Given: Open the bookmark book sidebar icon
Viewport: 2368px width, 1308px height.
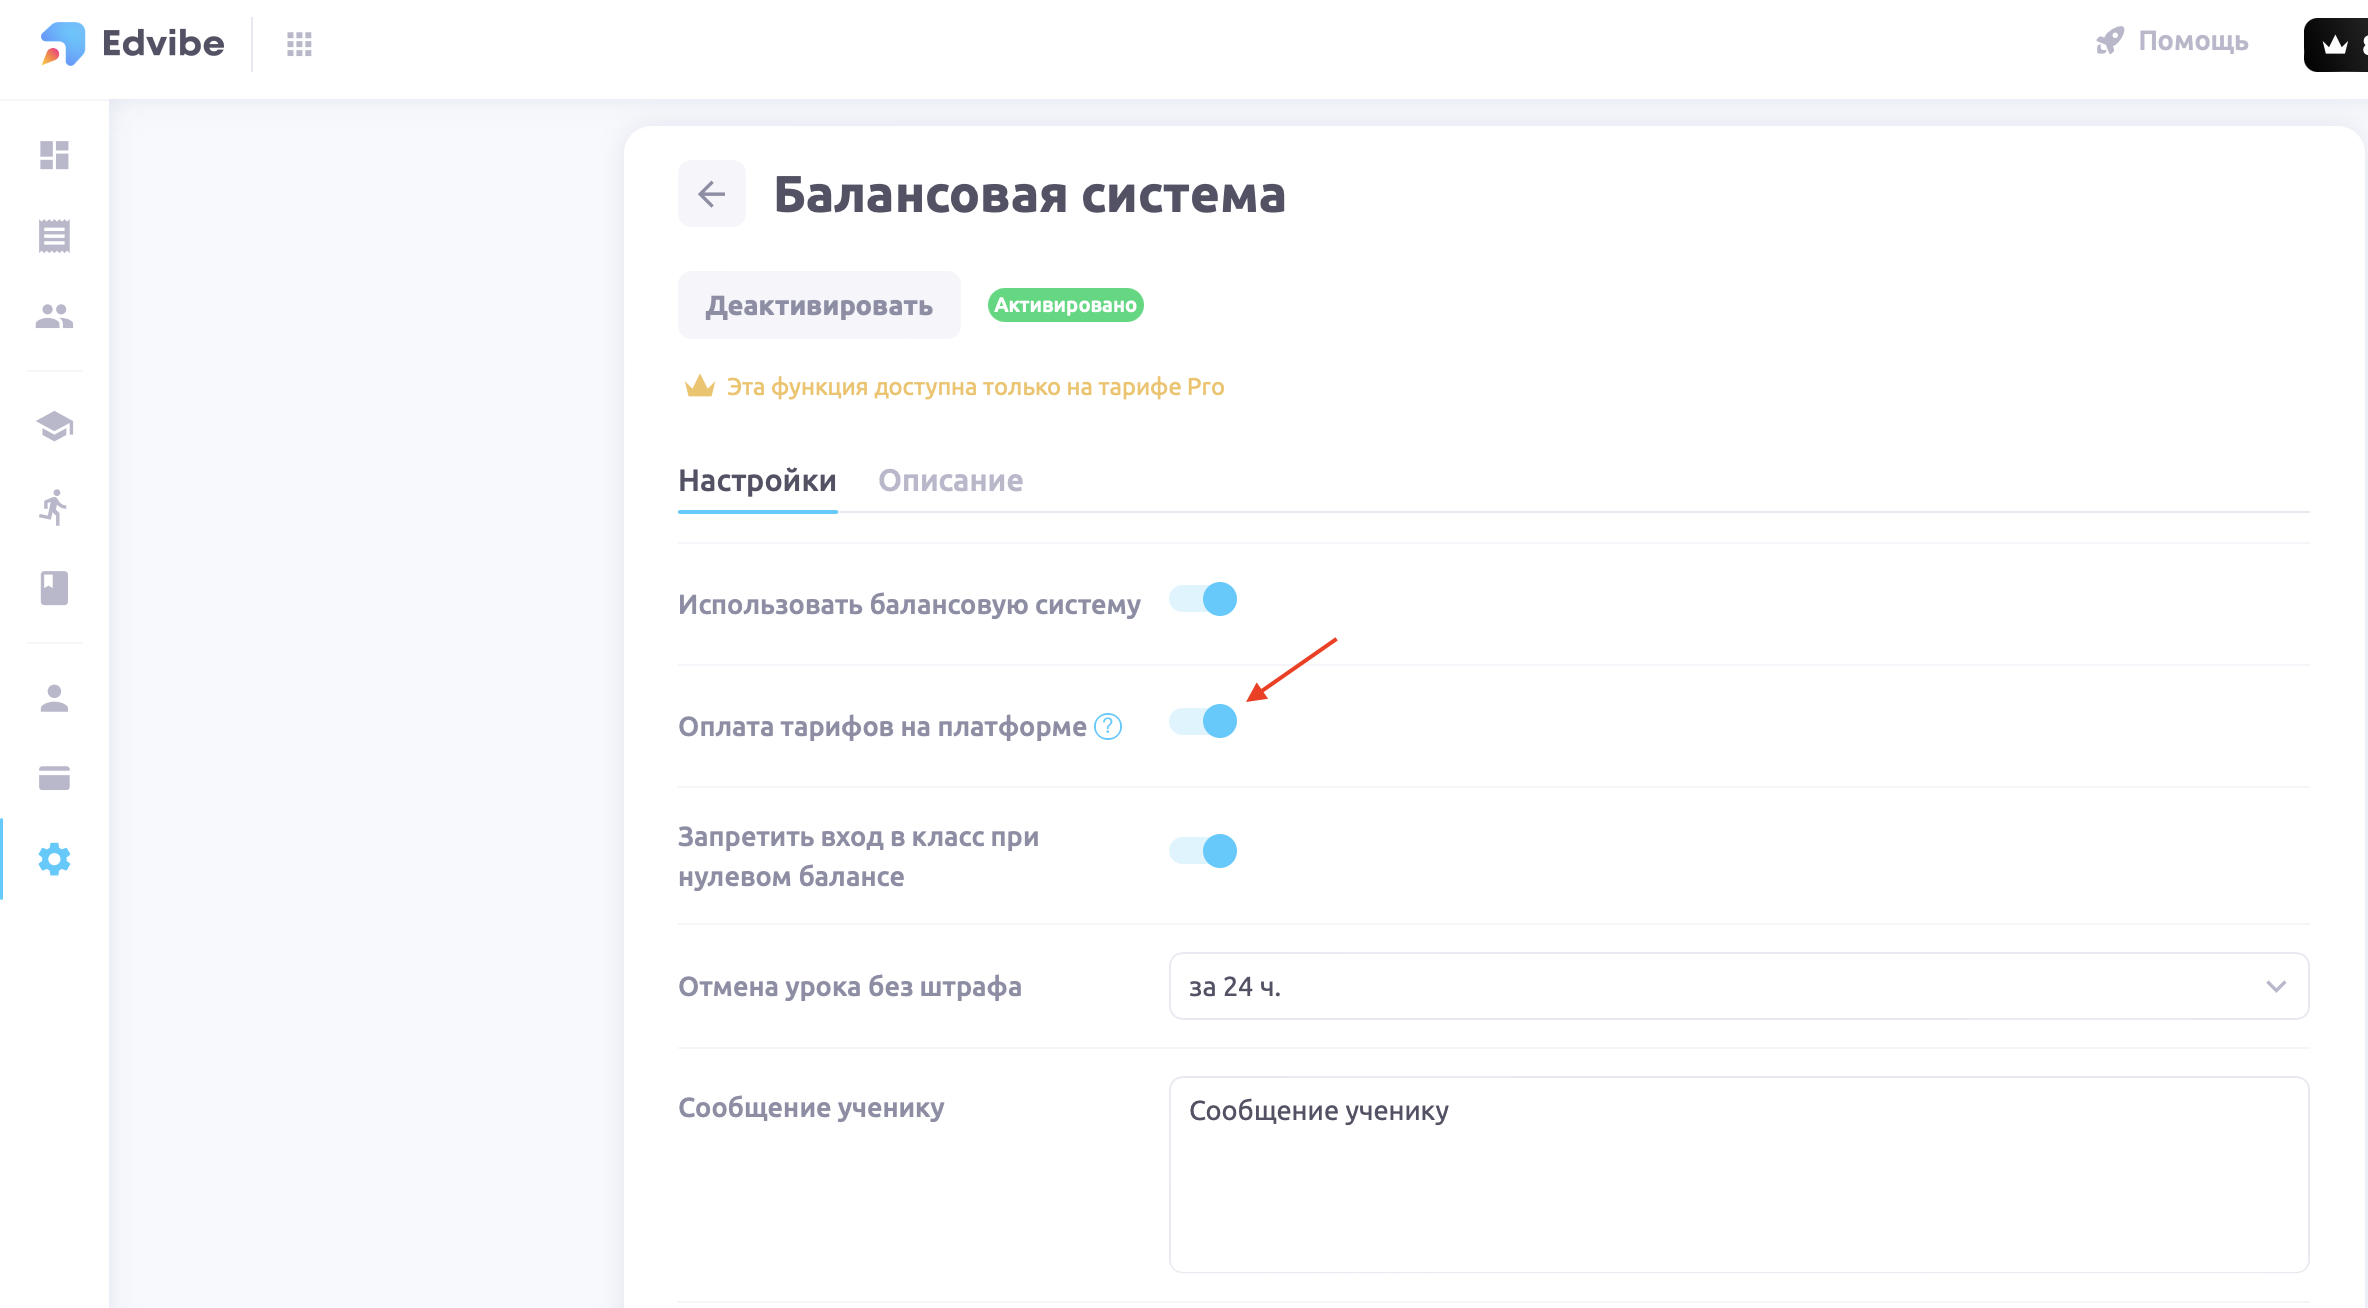Looking at the screenshot, I should (54, 588).
